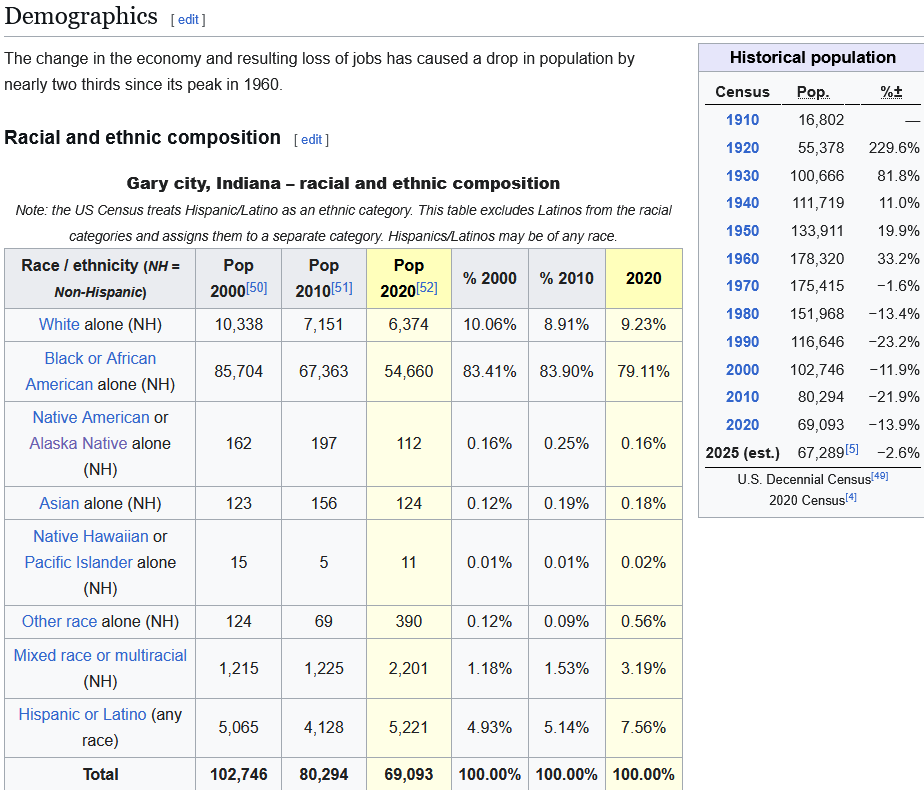Image resolution: width=924 pixels, height=790 pixels.
Task: Open citation 5 beside the 2025 estimate
Action: (852, 449)
